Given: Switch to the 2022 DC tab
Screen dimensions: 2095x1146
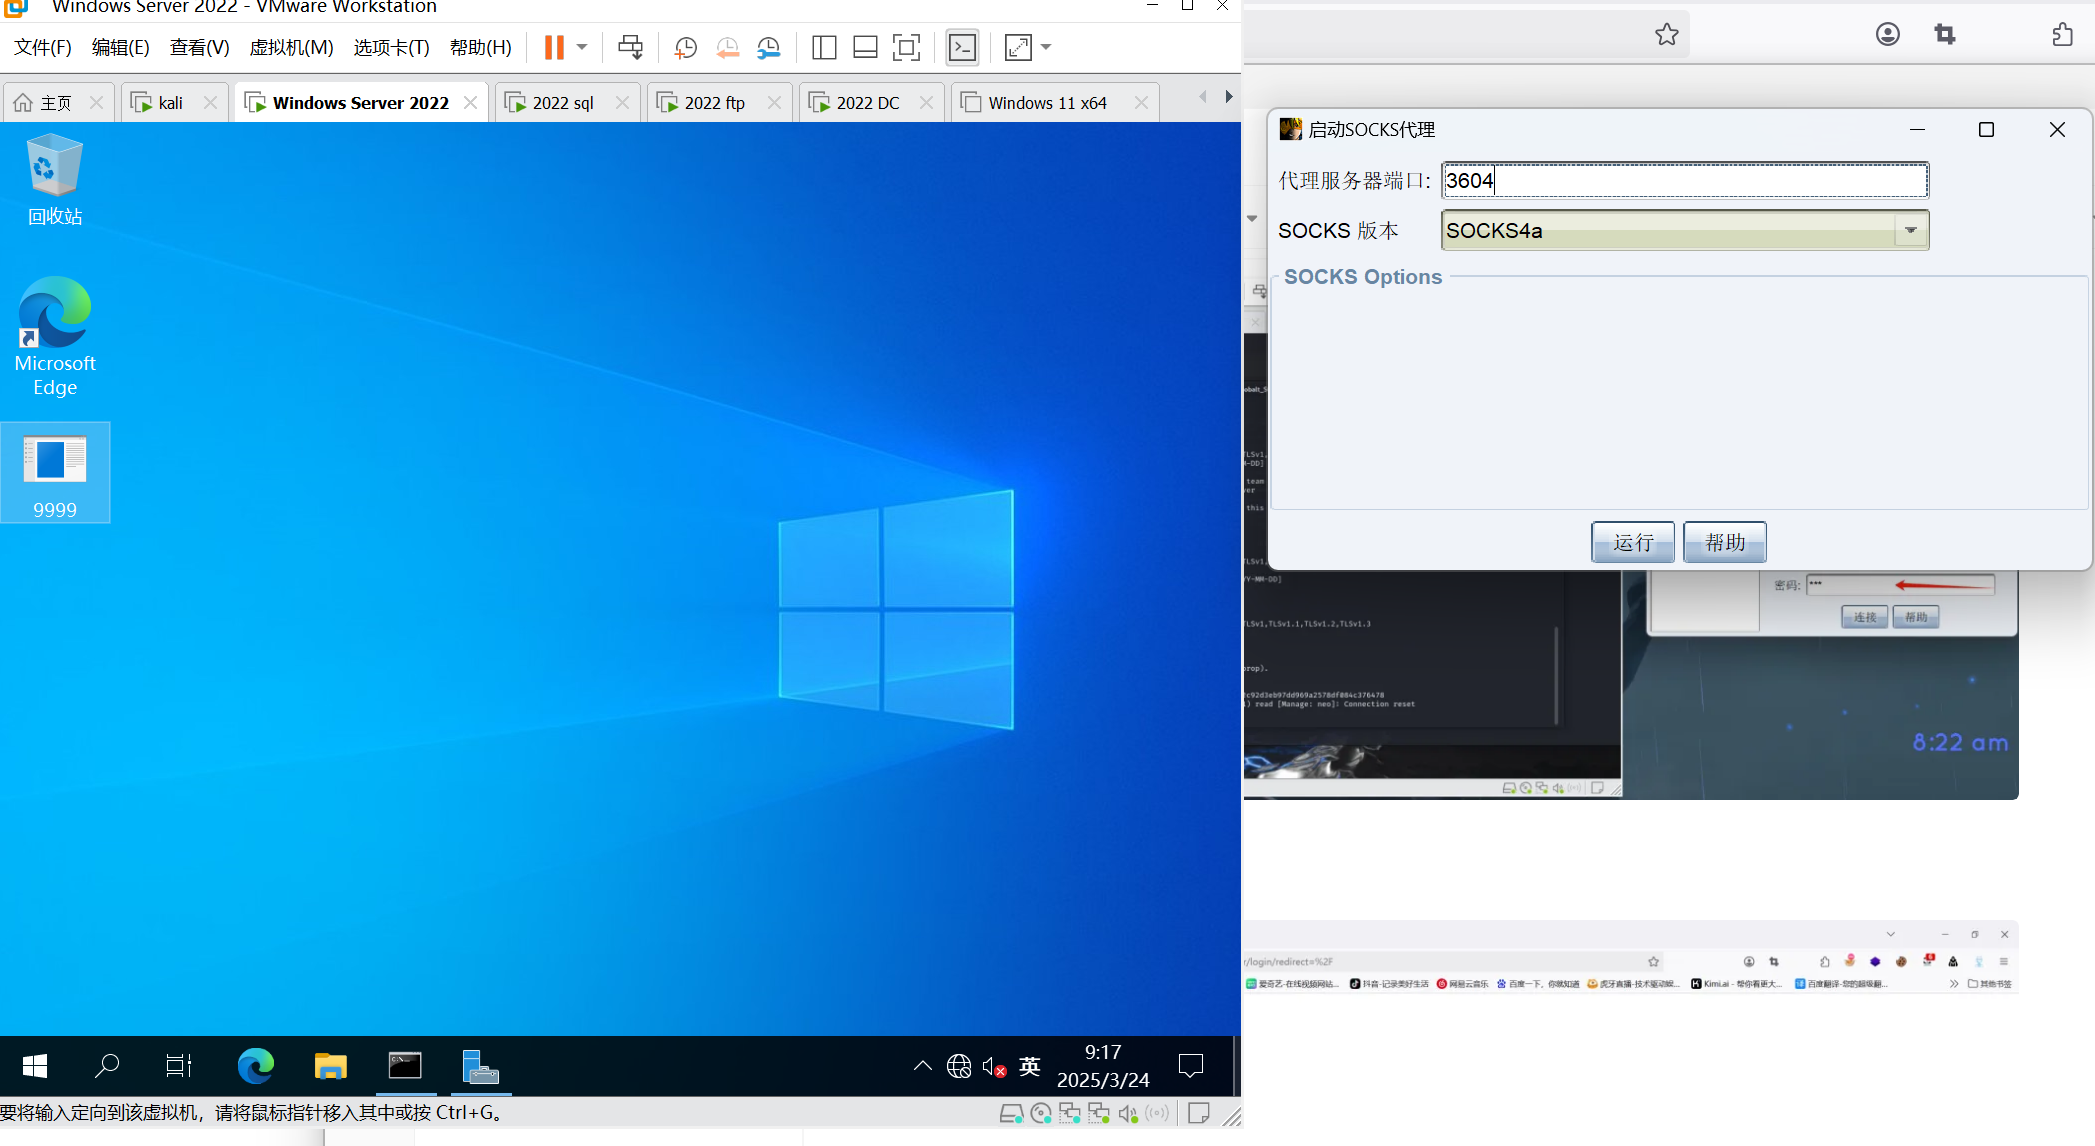Looking at the screenshot, I should (x=867, y=103).
